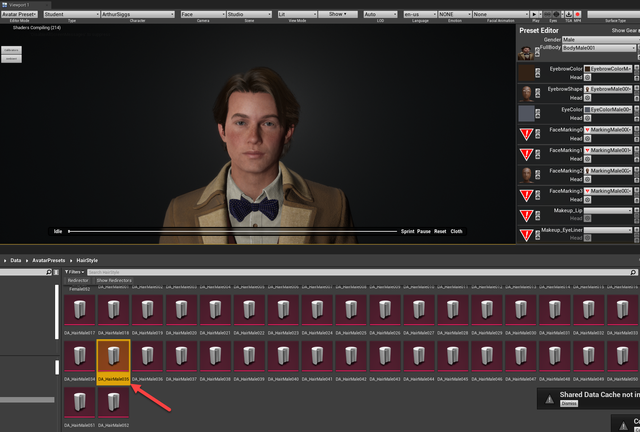Viewport: 640px width, 432px height.
Task: Click the browse gear icon under EyebrowShape
Action: (x=587, y=98)
